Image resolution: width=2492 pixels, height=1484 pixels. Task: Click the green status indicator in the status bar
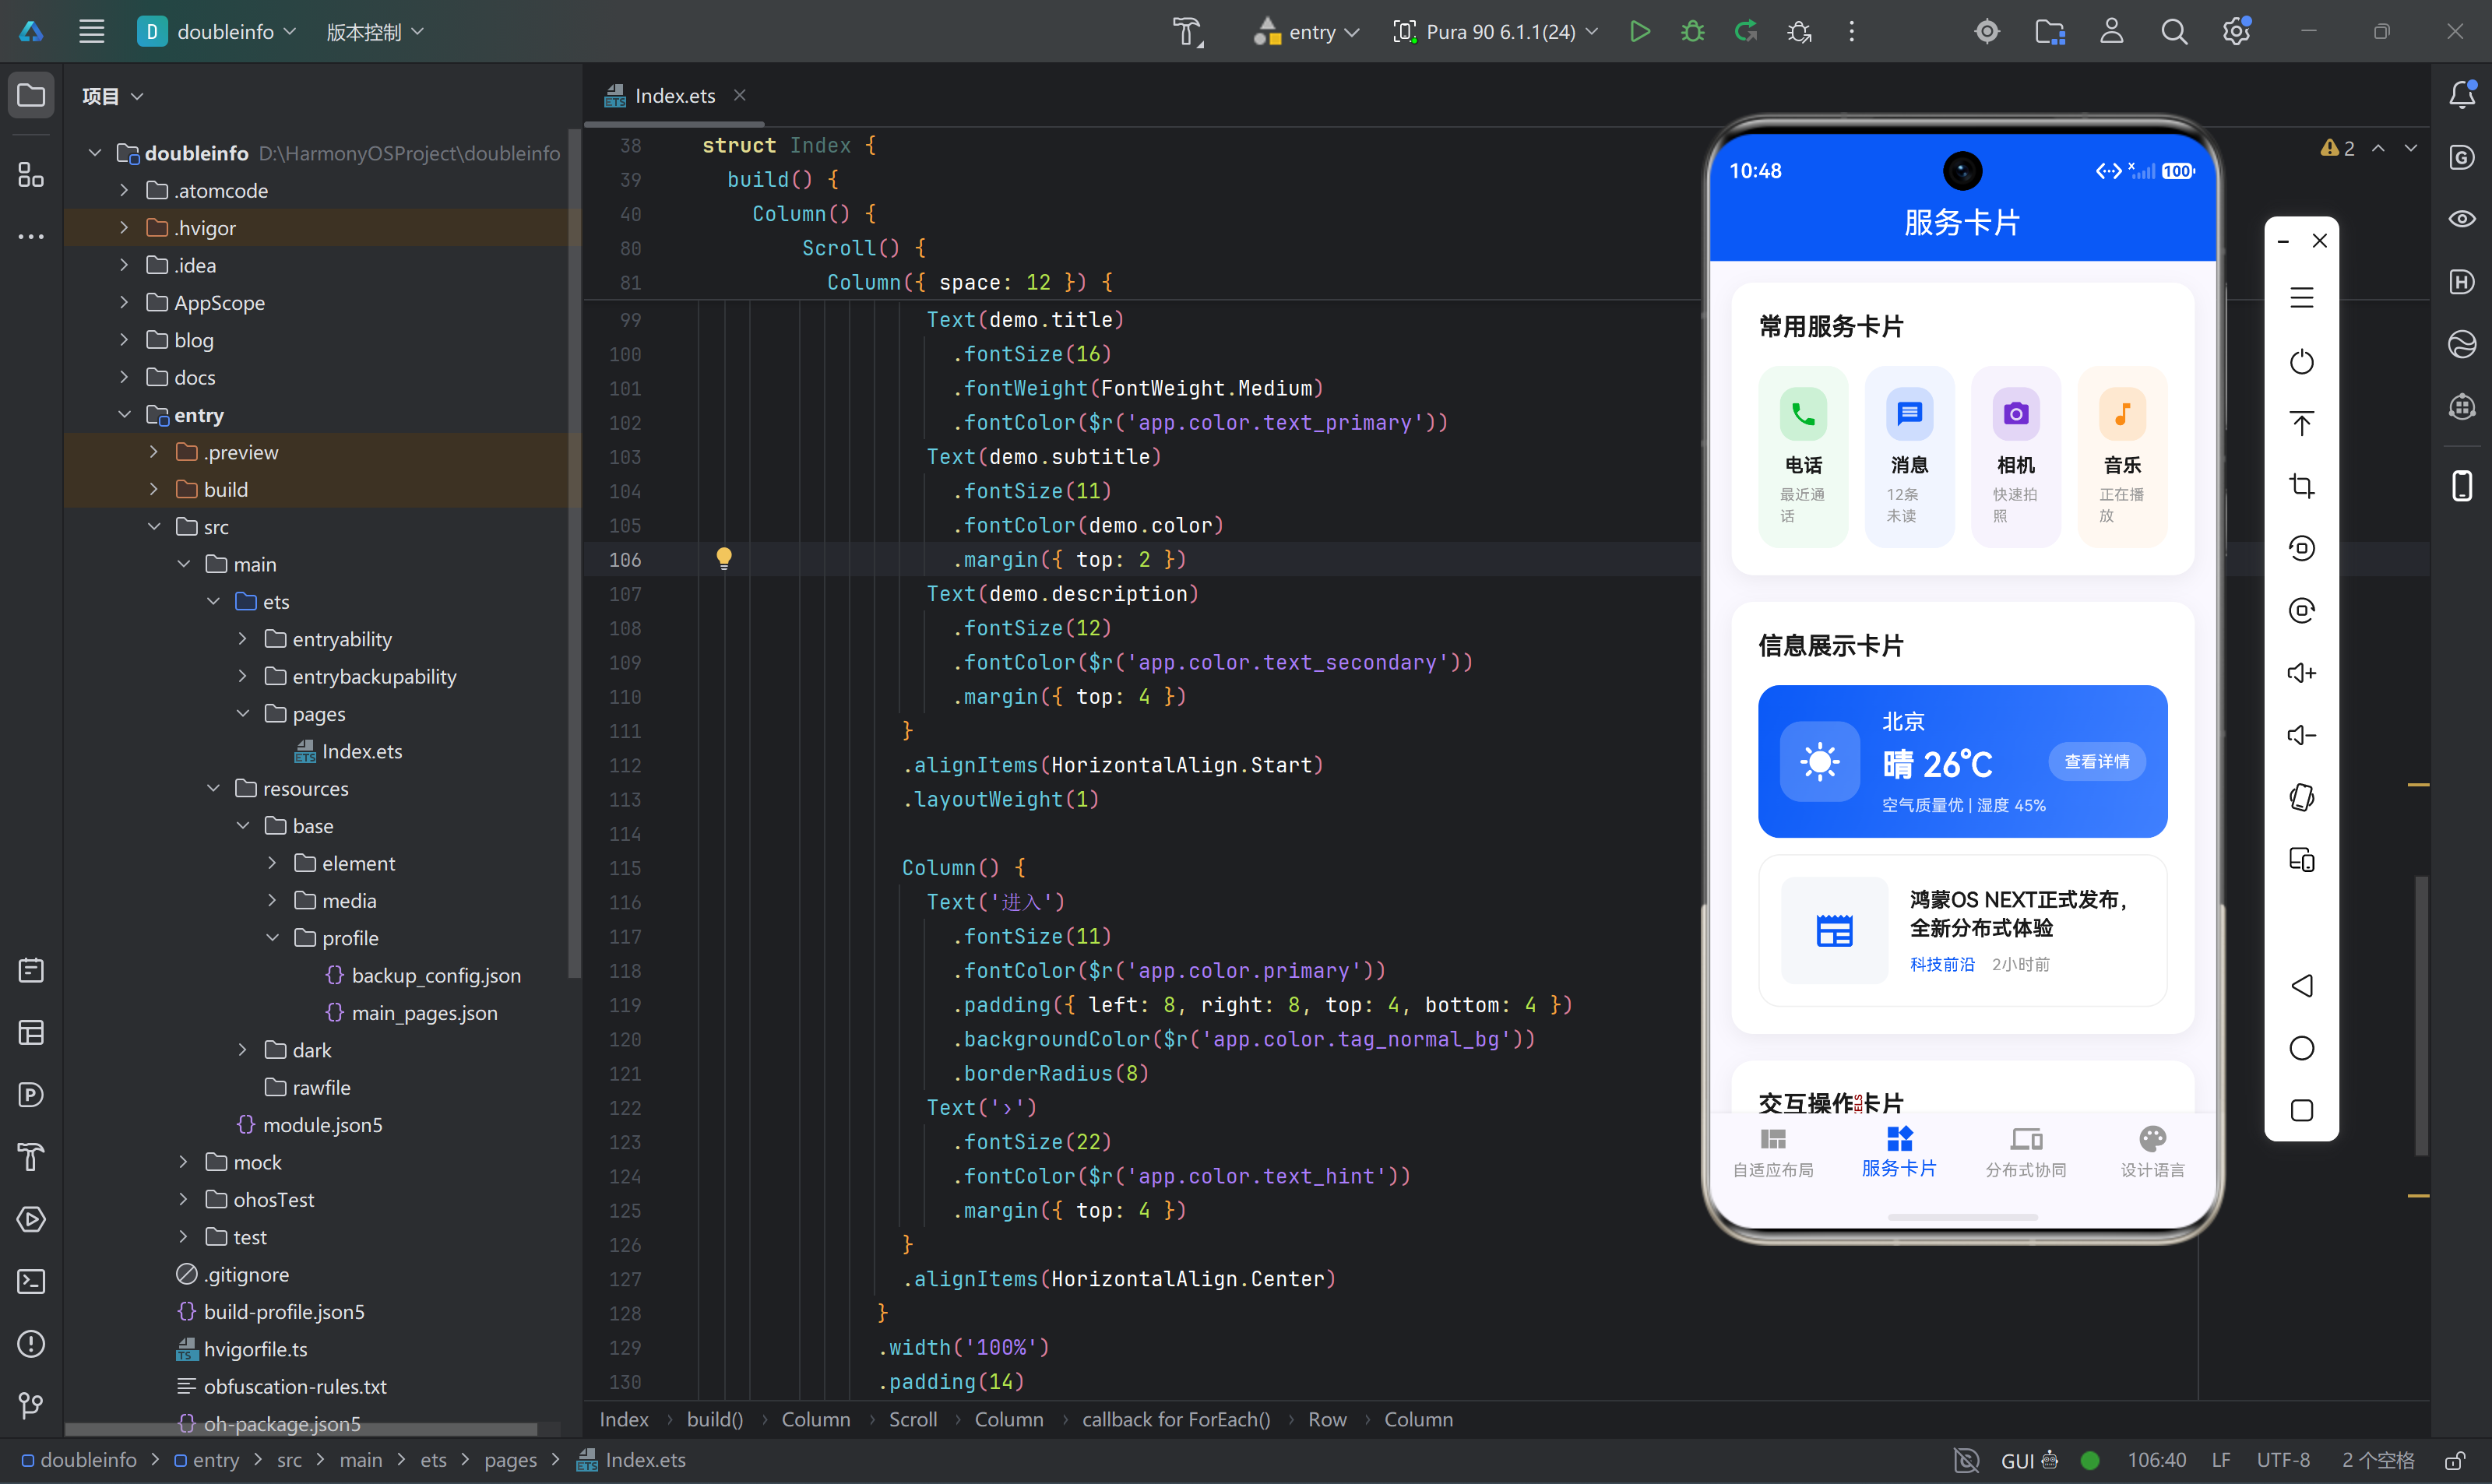[x=2090, y=1460]
